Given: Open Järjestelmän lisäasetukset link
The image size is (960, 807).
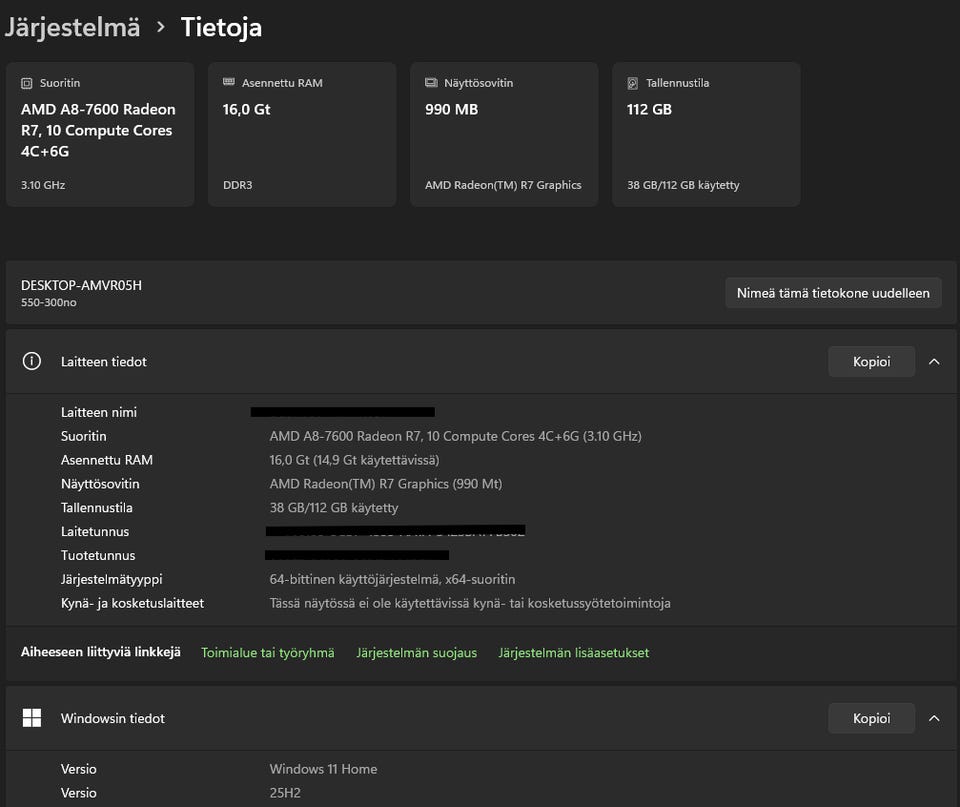Looking at the screenshot, I should (573, 653).
